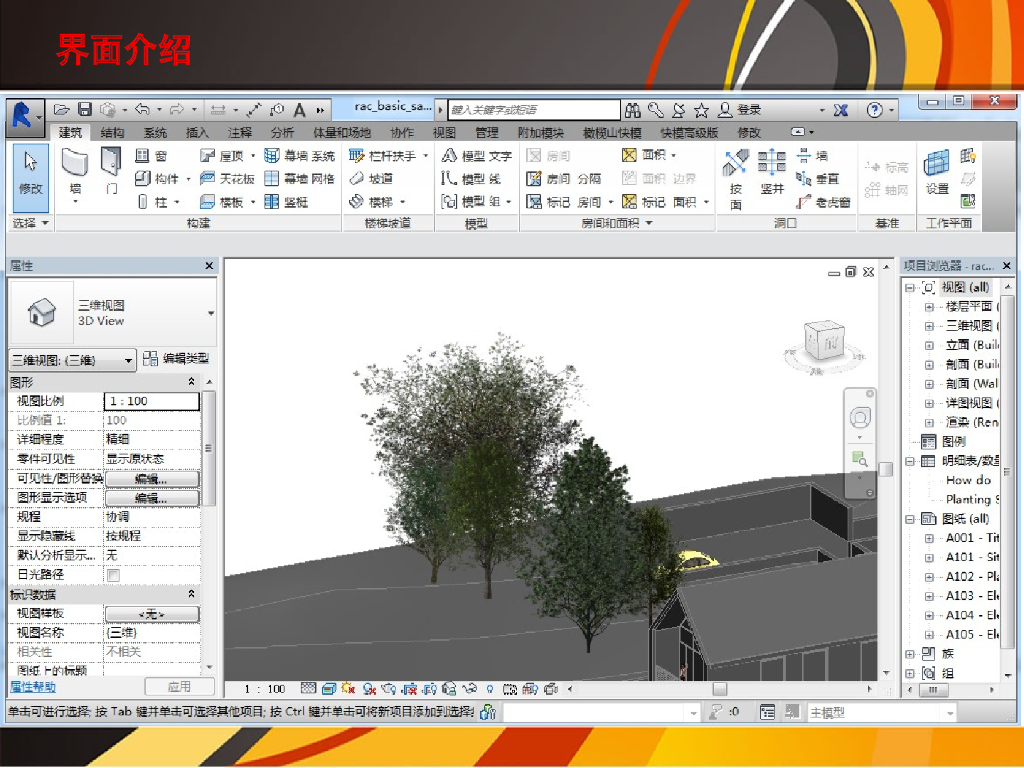
Task: Open the 注释 ribbon tab
Action: click(x=240, y=133)
